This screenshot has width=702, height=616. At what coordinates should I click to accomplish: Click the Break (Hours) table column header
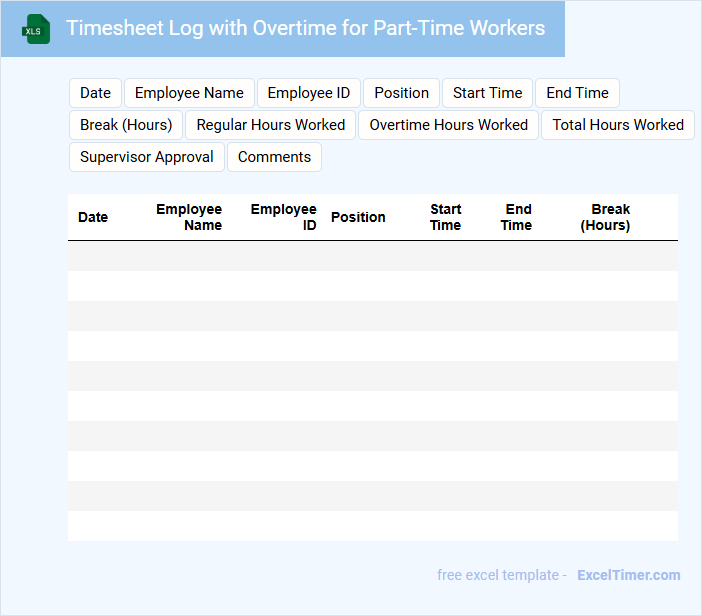pos(605,217)
